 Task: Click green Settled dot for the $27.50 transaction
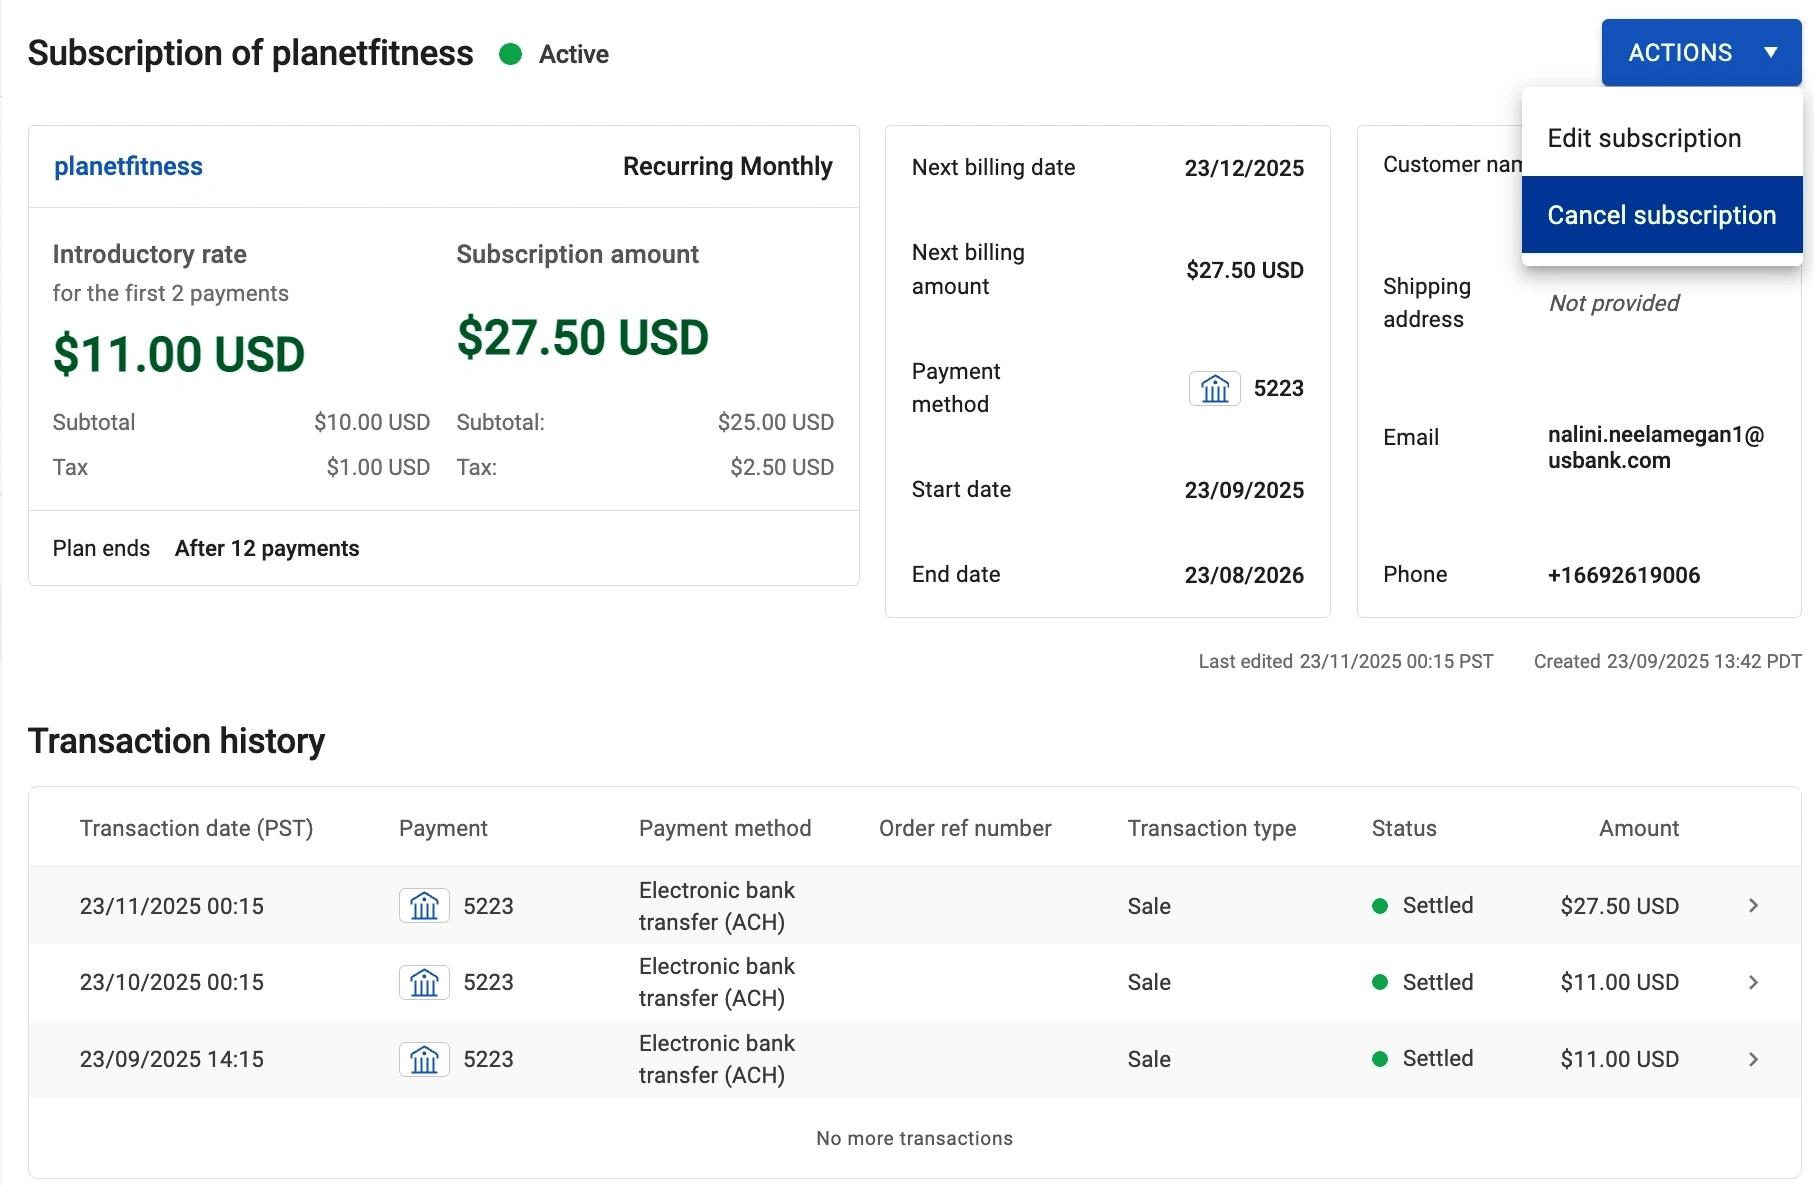pyautogui.click(x=1380, y=906)
